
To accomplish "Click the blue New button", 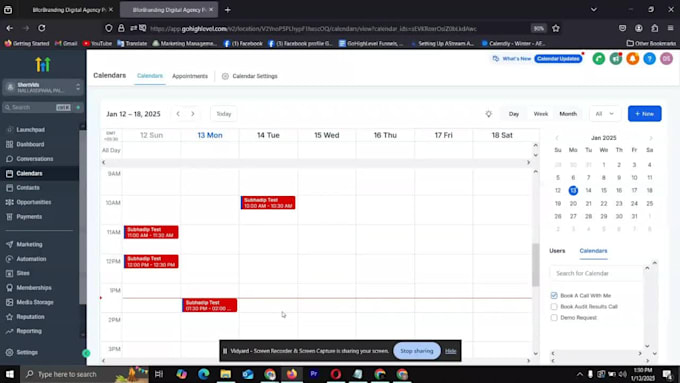I will coord(644,114).
